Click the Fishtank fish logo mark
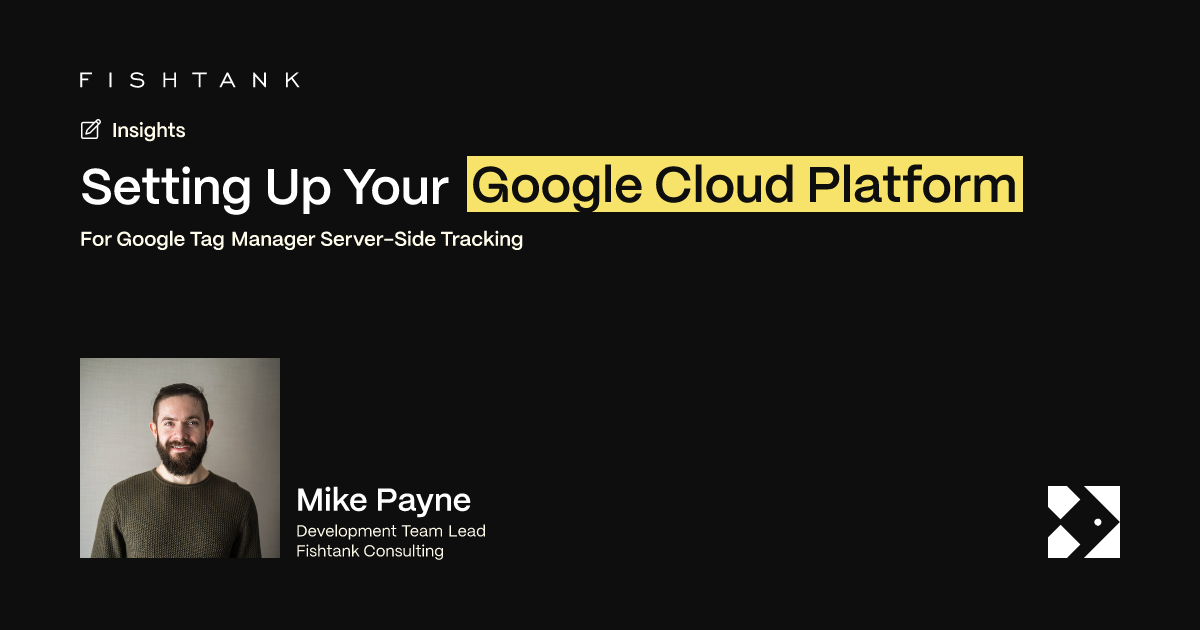The width and height of the screenshot is (1200, 630). [1084, 522]
